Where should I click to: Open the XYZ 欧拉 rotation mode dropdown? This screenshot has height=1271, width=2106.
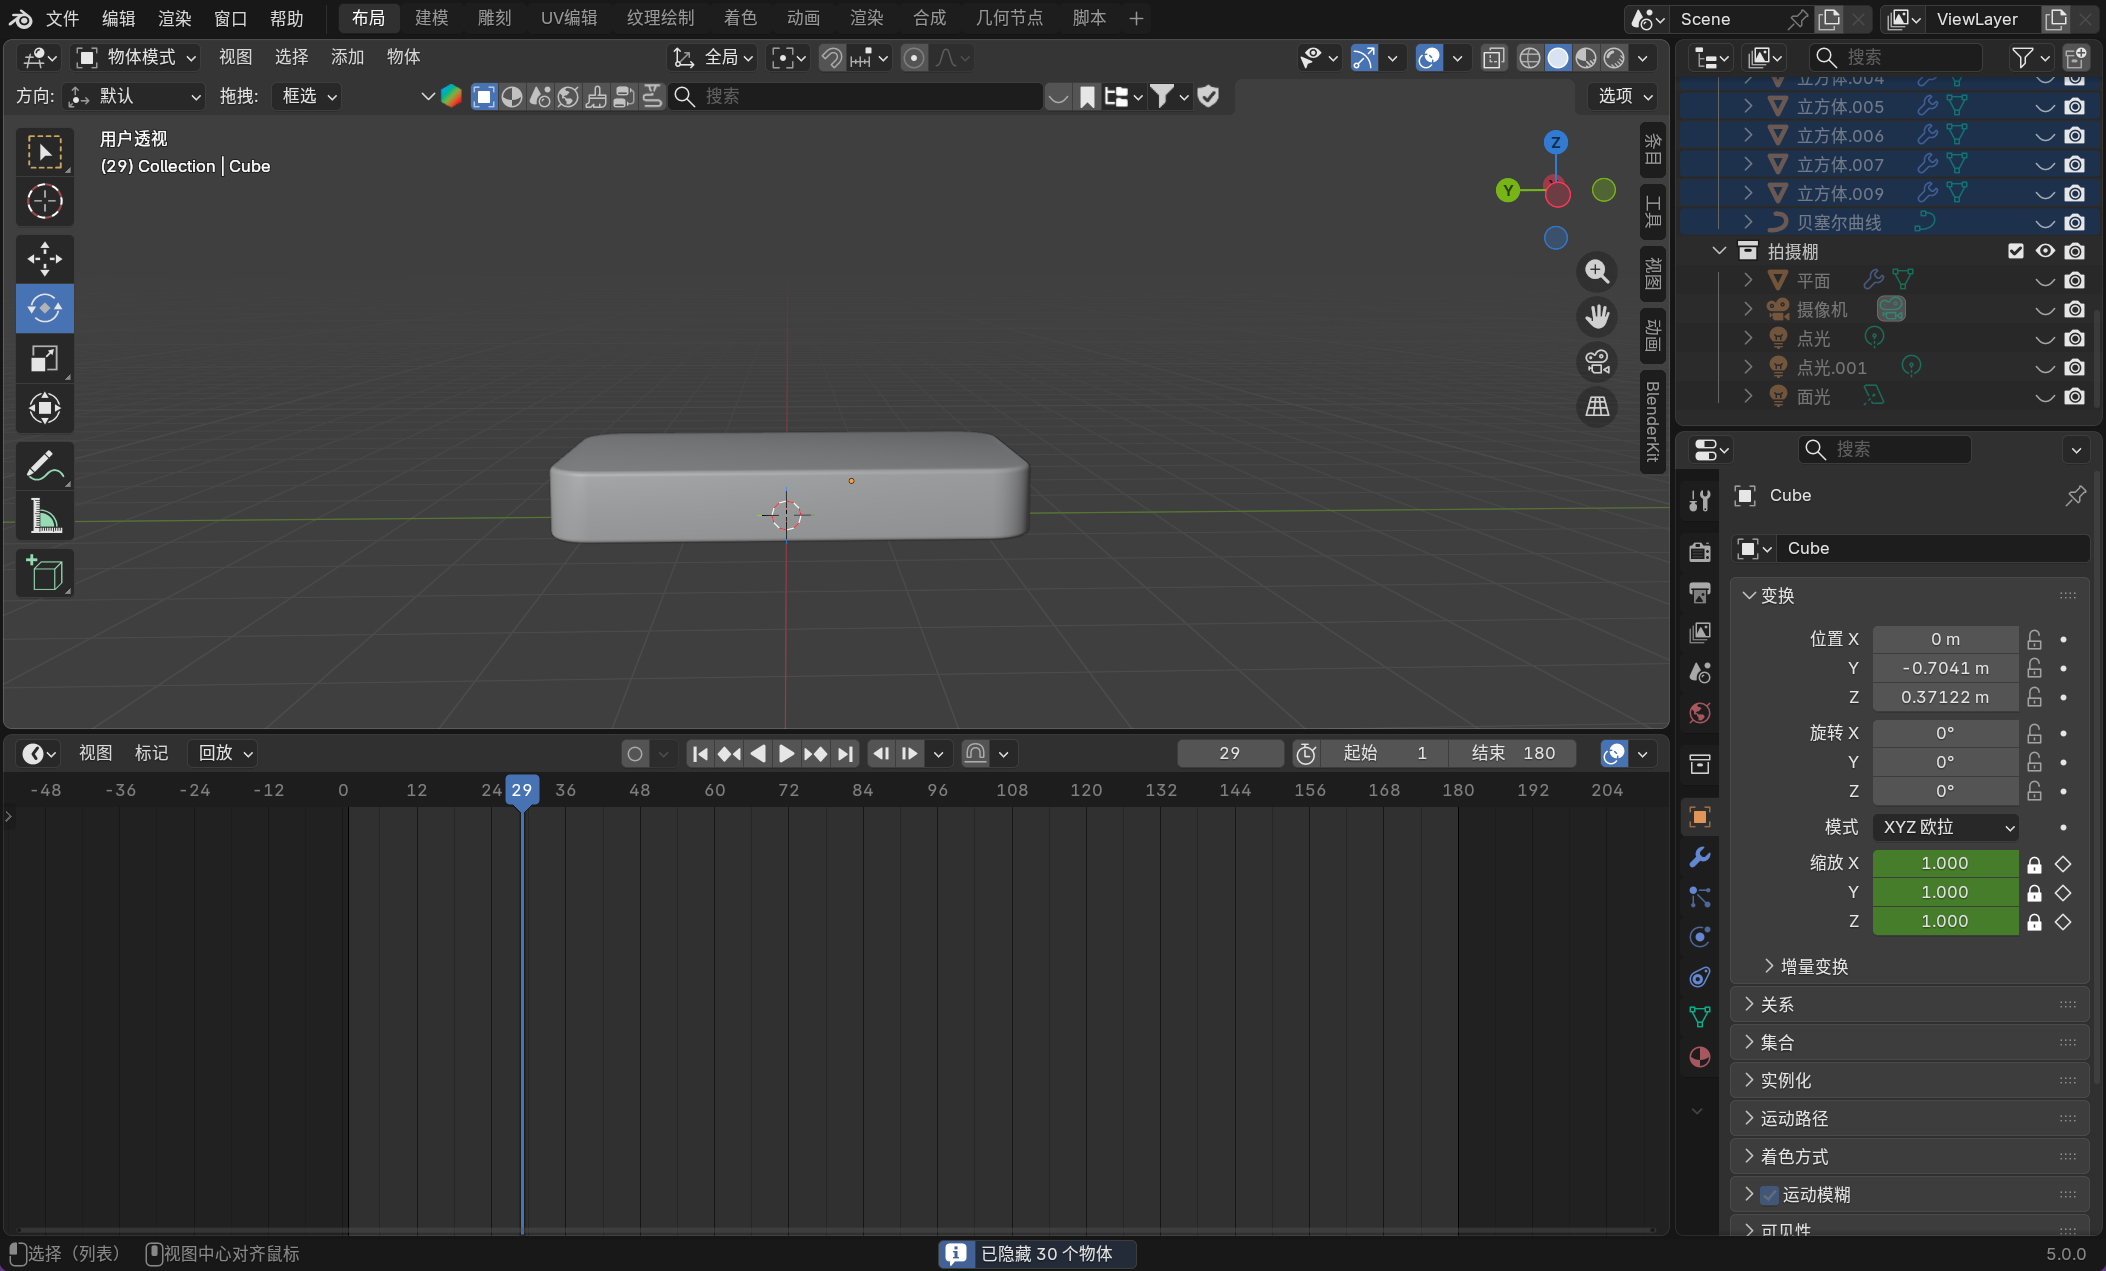[x=1945, y=827]
